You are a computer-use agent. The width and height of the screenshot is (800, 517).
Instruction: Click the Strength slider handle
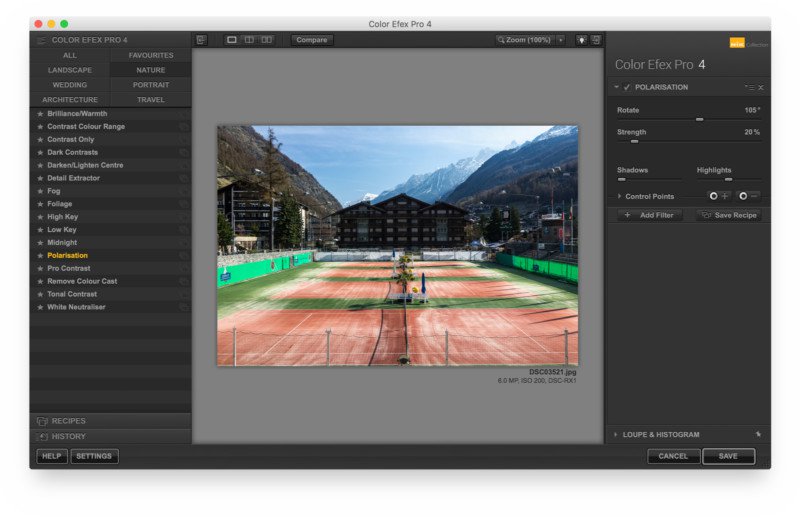point(634,141)
